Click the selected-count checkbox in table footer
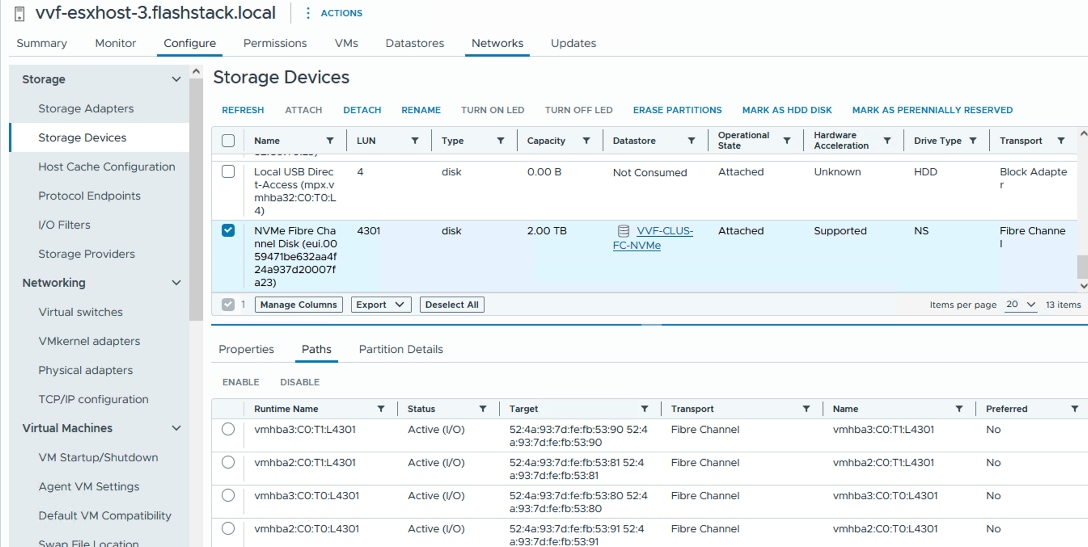This screenshot has height=547, width=1088. click(228, 305)
